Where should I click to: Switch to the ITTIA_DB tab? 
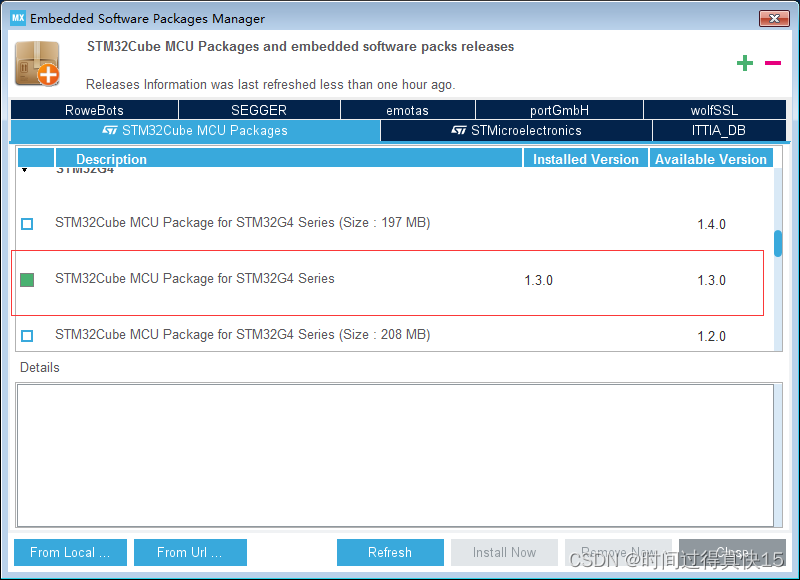click(x=719, y=131)
